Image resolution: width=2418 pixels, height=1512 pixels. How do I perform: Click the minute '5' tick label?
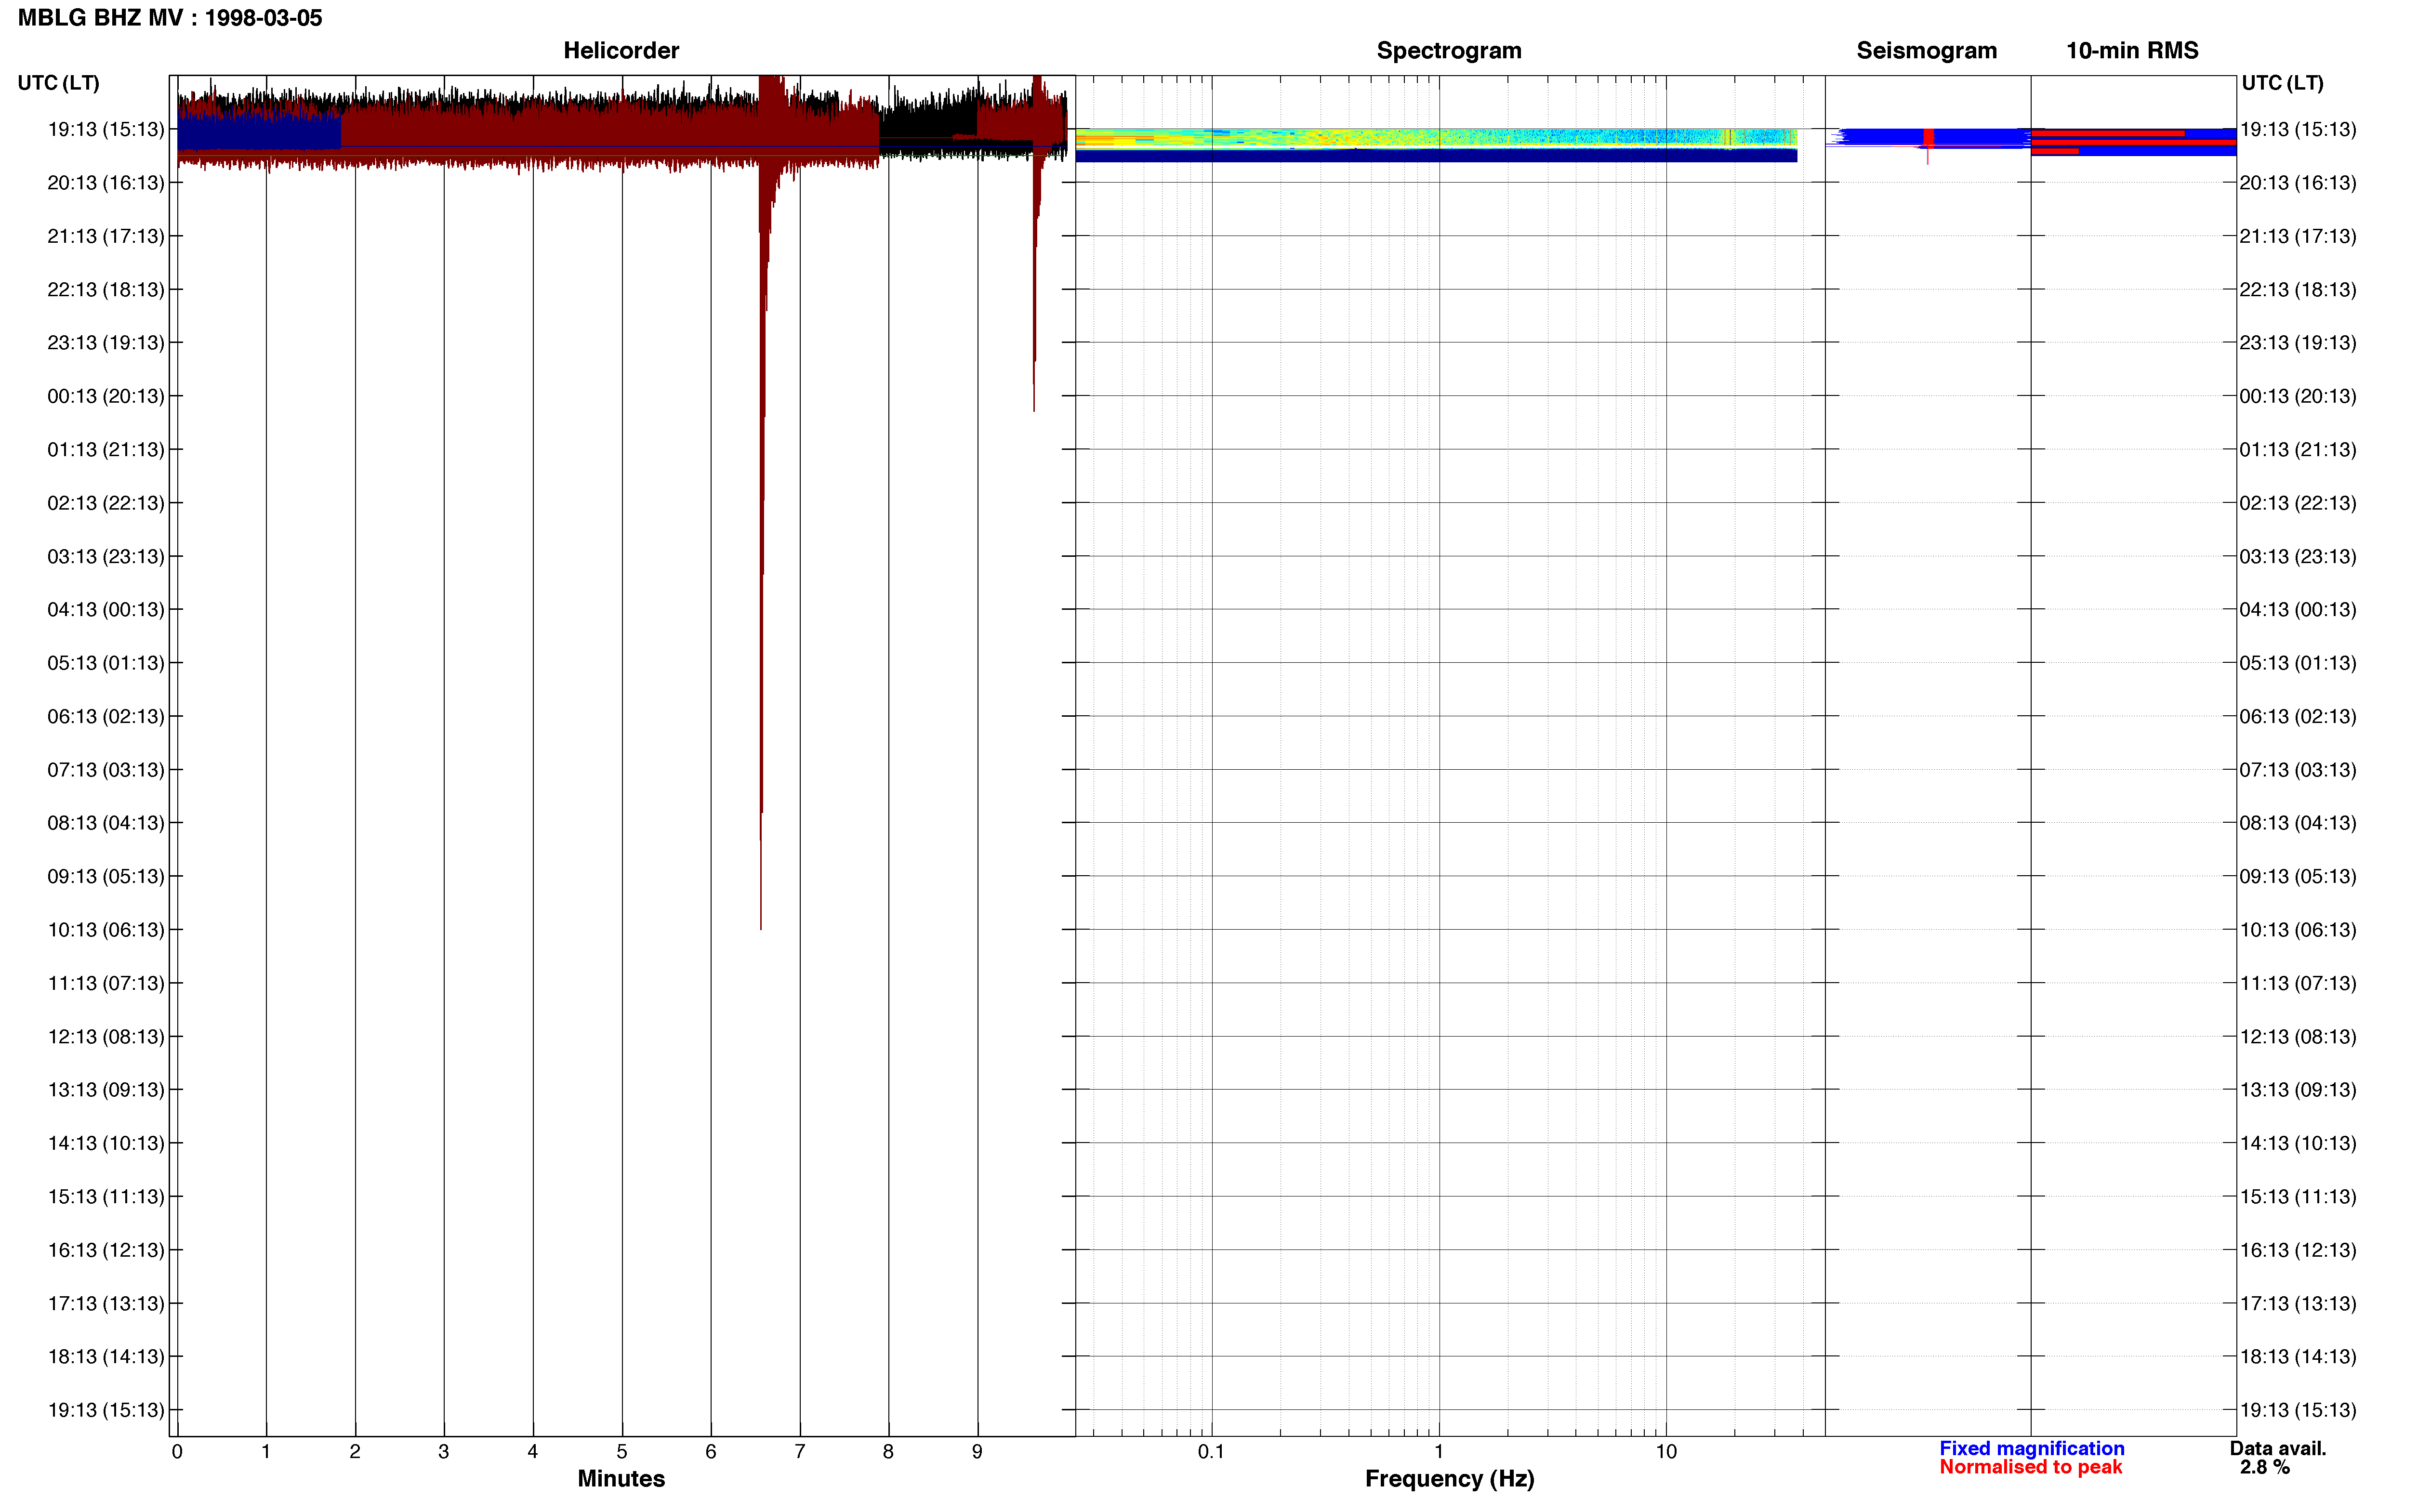click(621, 1451)
